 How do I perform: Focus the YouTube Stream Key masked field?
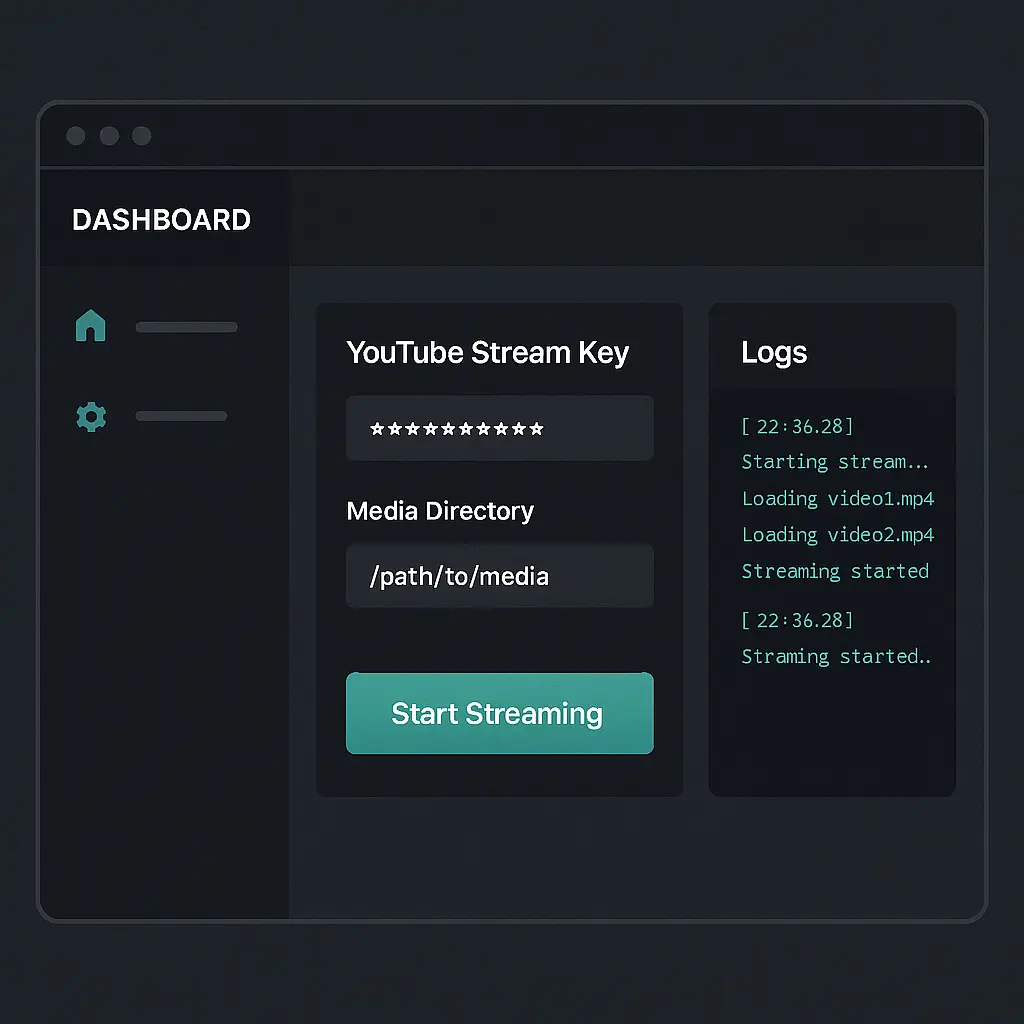tap(499, 429)
